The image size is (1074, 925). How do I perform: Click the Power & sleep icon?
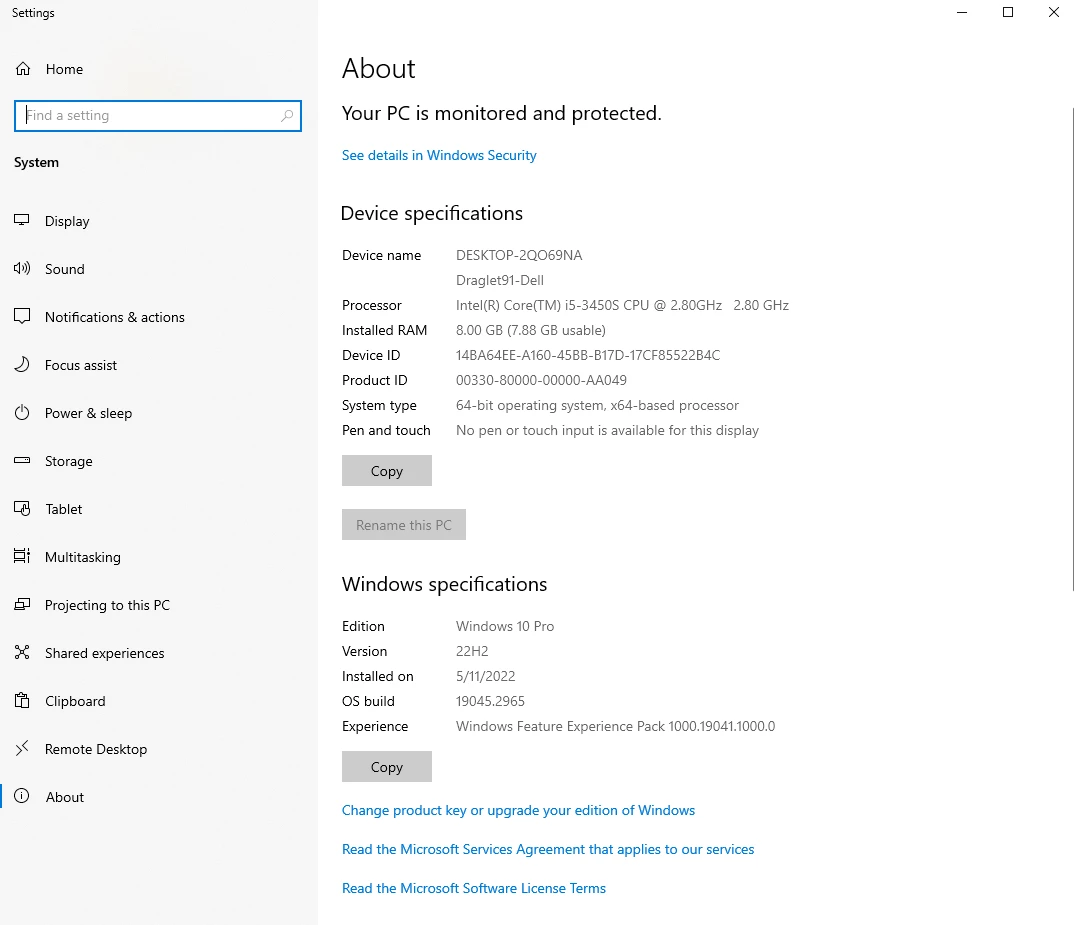coord(22,412)
